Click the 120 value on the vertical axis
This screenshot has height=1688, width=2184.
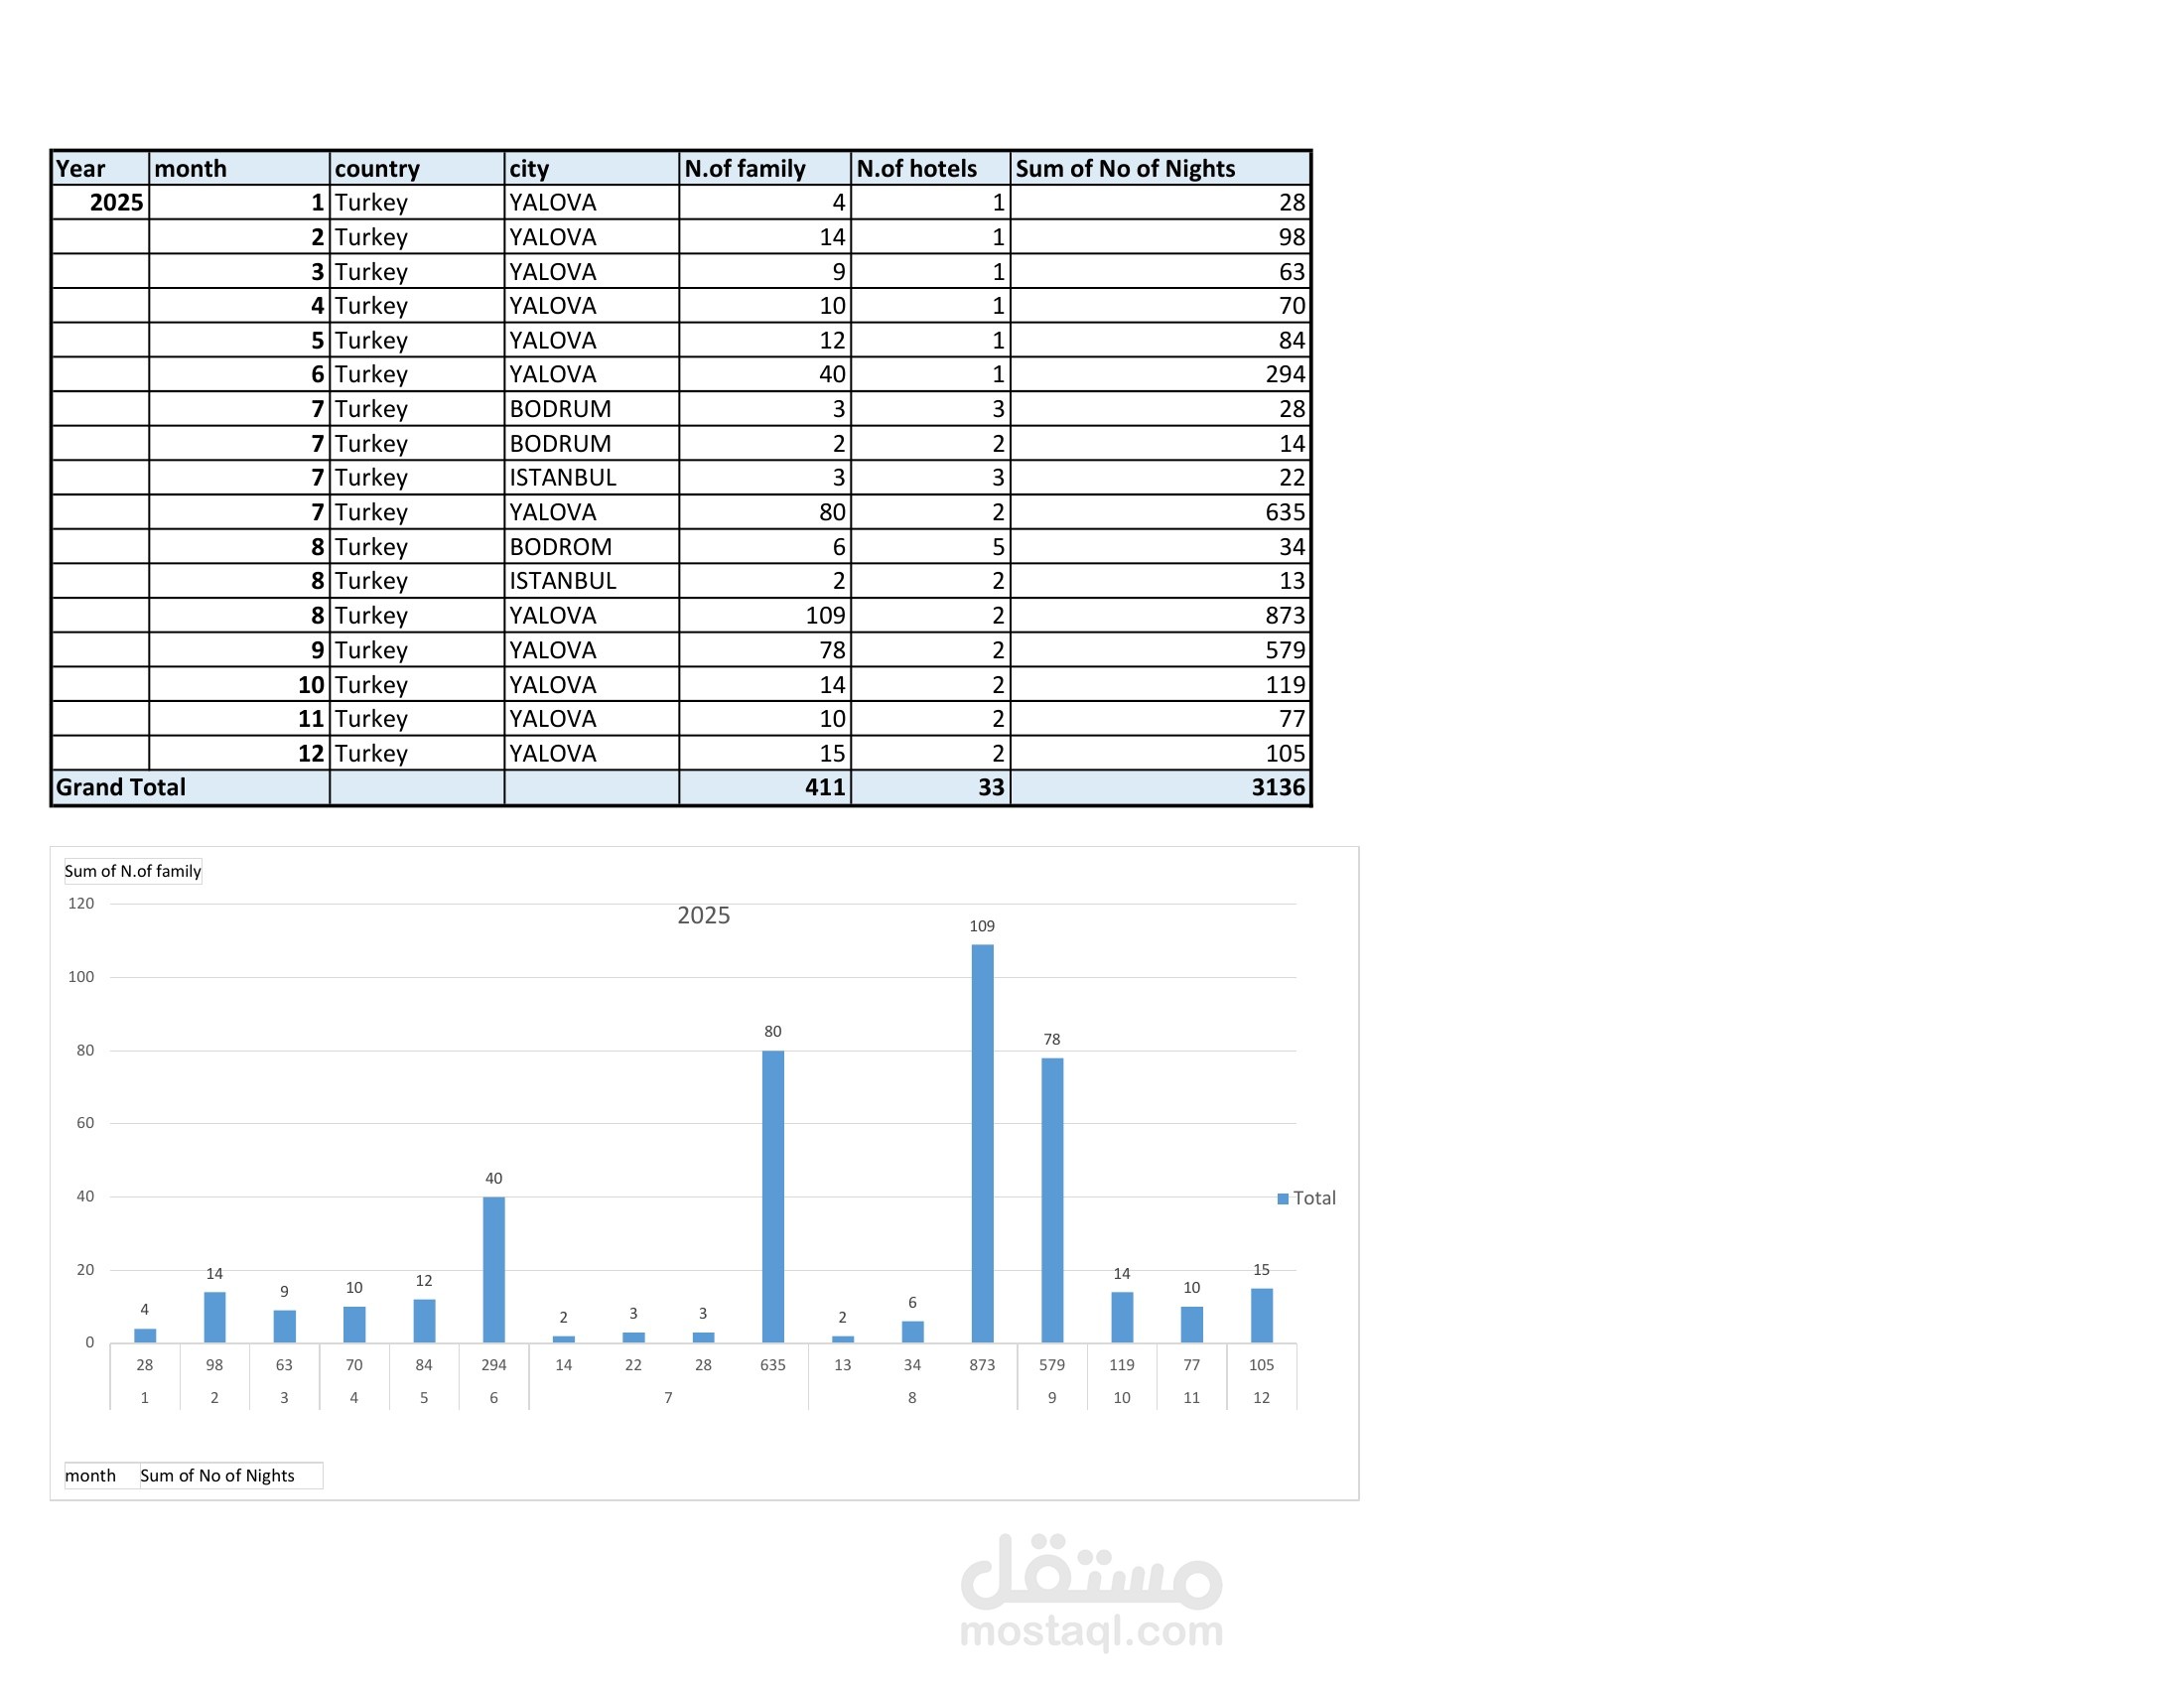tap(81, 904)
